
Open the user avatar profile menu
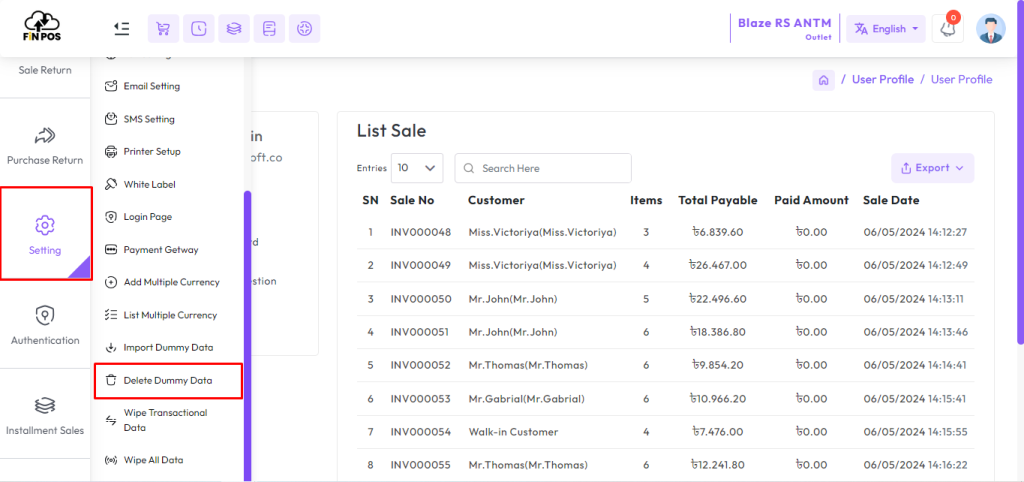[990, 29]
